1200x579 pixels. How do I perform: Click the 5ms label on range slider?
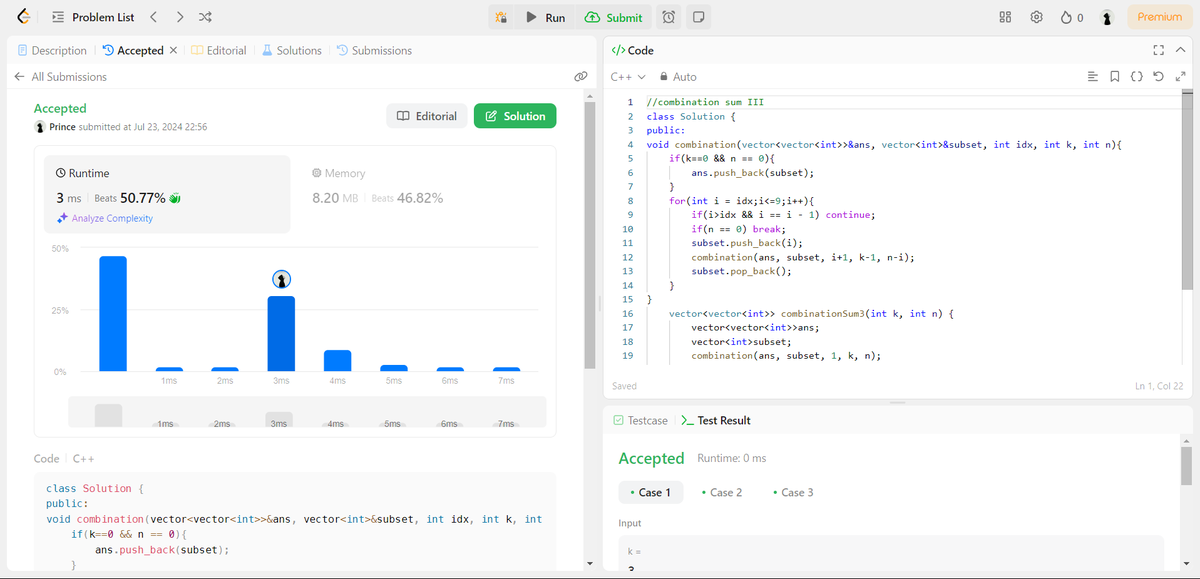tap(393, 425)
